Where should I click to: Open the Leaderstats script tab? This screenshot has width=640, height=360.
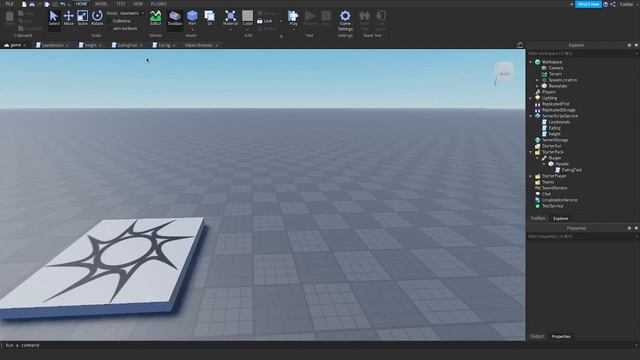pos(52,45)
